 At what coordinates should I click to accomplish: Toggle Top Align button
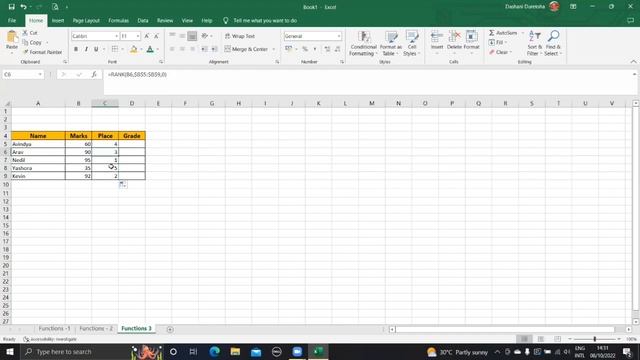pyautogui.click(x=172, y=36)
